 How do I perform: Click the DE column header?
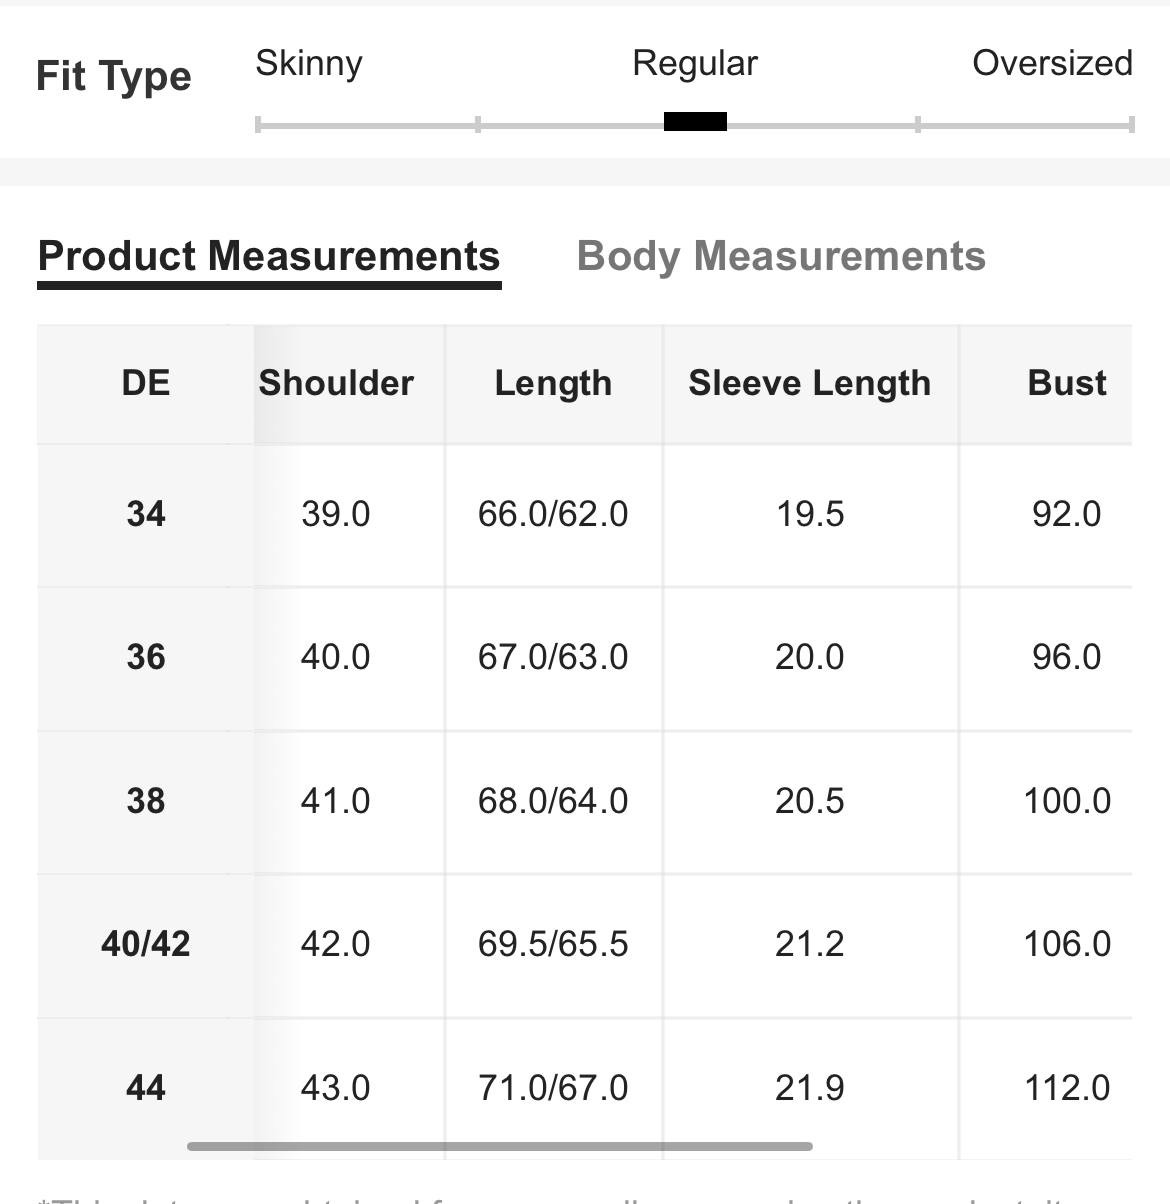click(x=146, y=383)
